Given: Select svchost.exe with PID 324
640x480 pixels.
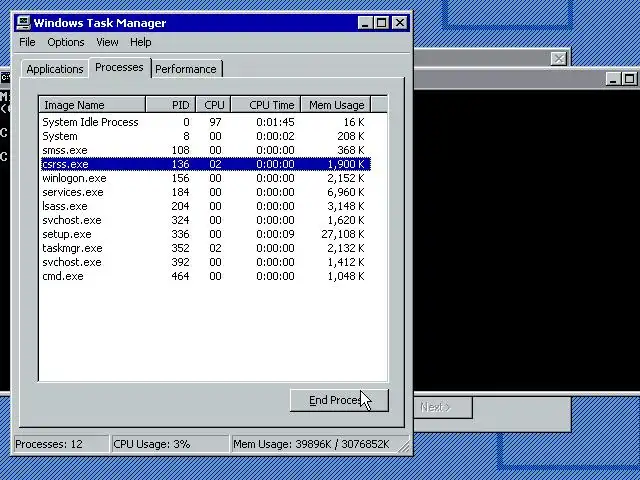Looking at the screenshot, I should 206,220.
